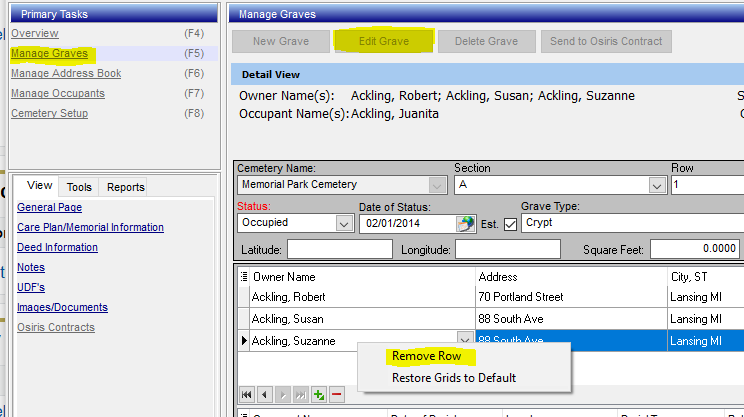Viewport: 744px width, 417px height.
Task: Select row header for Ackling, Robert
Action: 244,297
